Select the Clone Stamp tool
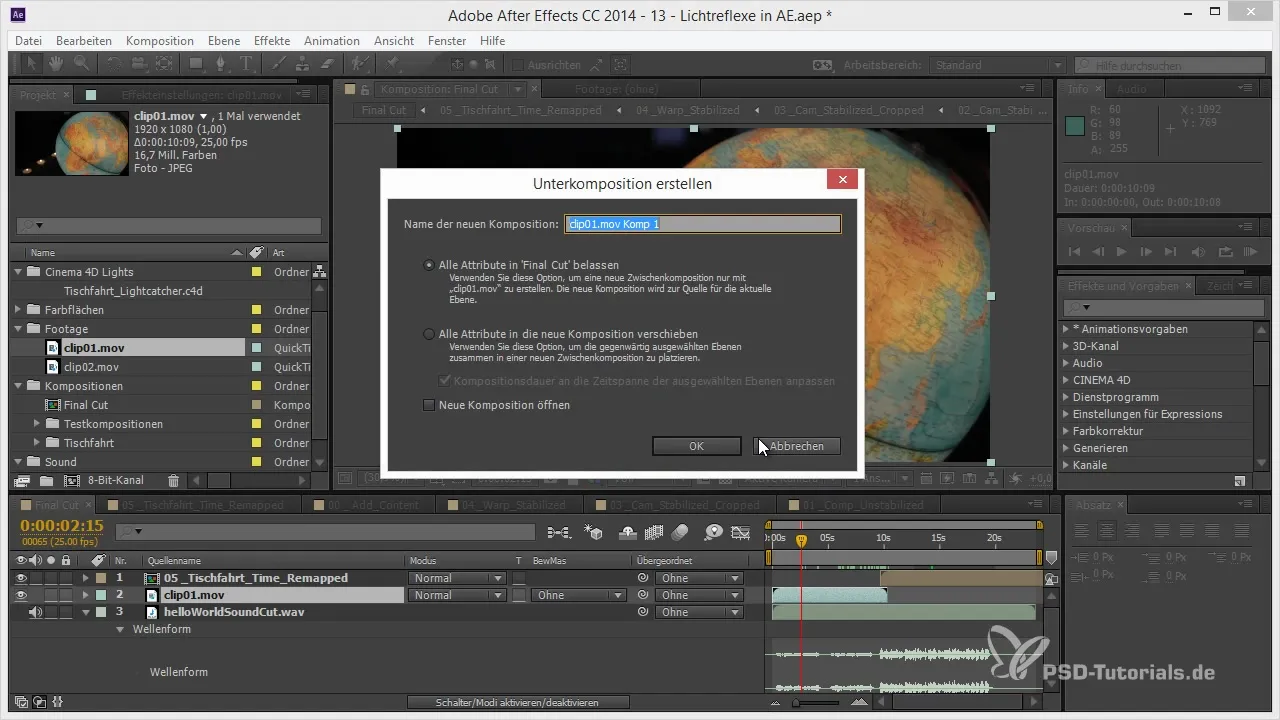This screenshot has width=1280, height=720. pos(303,64)
